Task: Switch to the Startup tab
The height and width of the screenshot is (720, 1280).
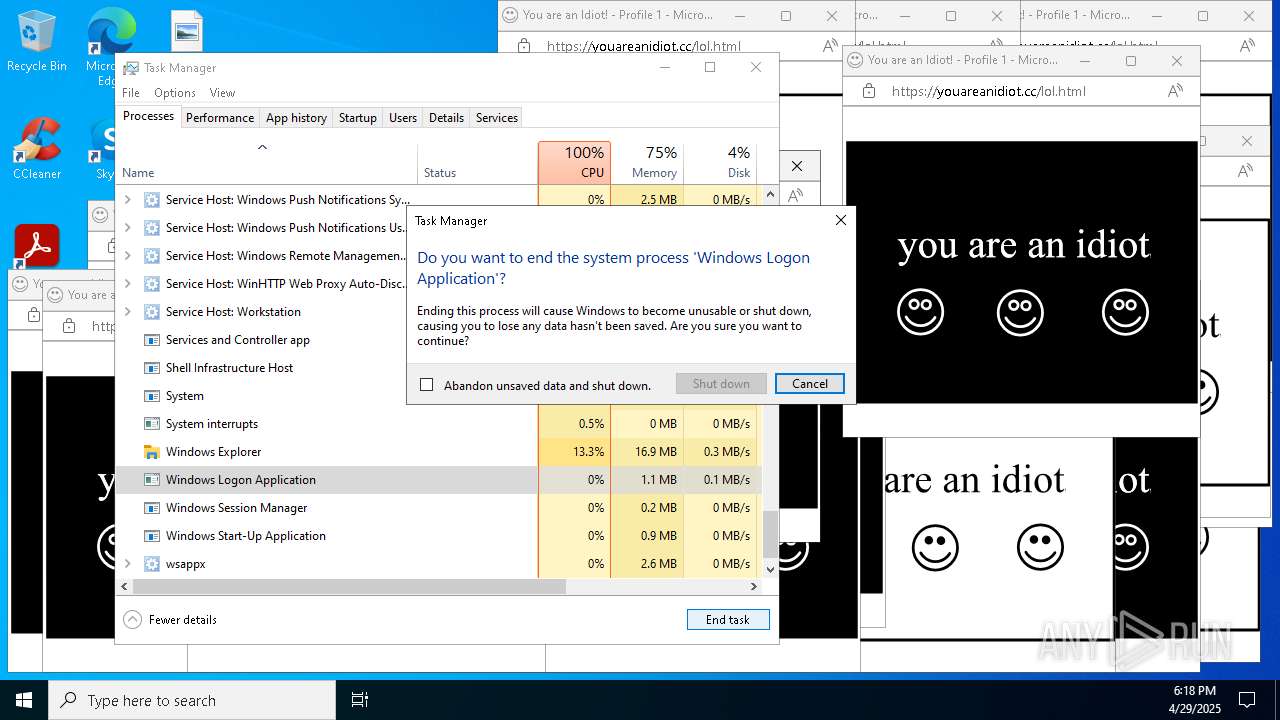Action: (357, 118)
